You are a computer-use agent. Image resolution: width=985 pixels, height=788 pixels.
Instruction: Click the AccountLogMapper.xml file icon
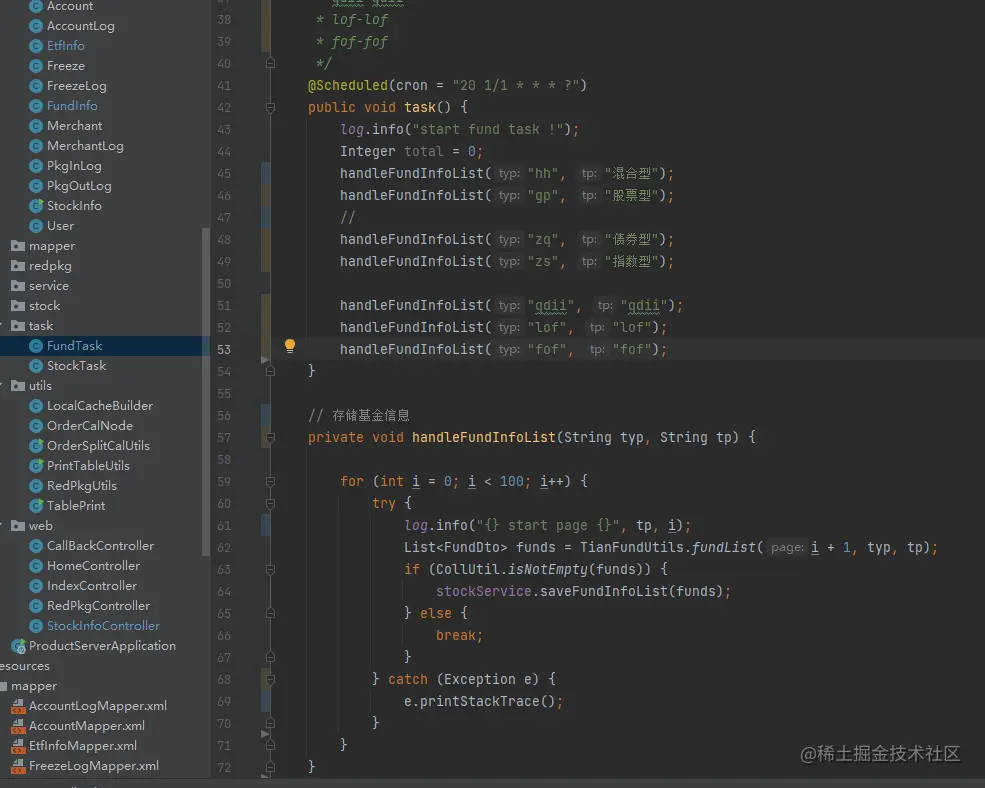click(x=18, y=706)
